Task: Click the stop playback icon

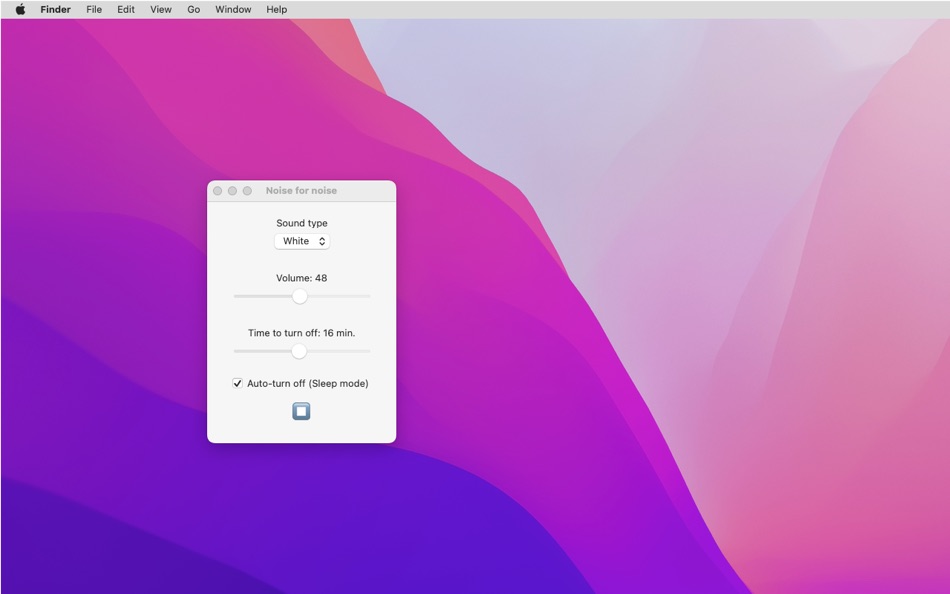Action: click(300, 410)
